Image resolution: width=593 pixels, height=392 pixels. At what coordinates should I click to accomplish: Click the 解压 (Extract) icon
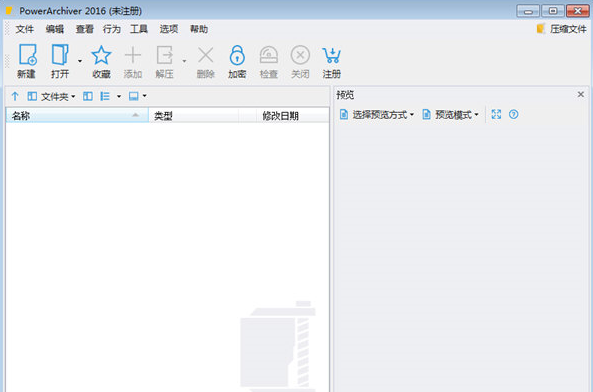click(165, 55)
